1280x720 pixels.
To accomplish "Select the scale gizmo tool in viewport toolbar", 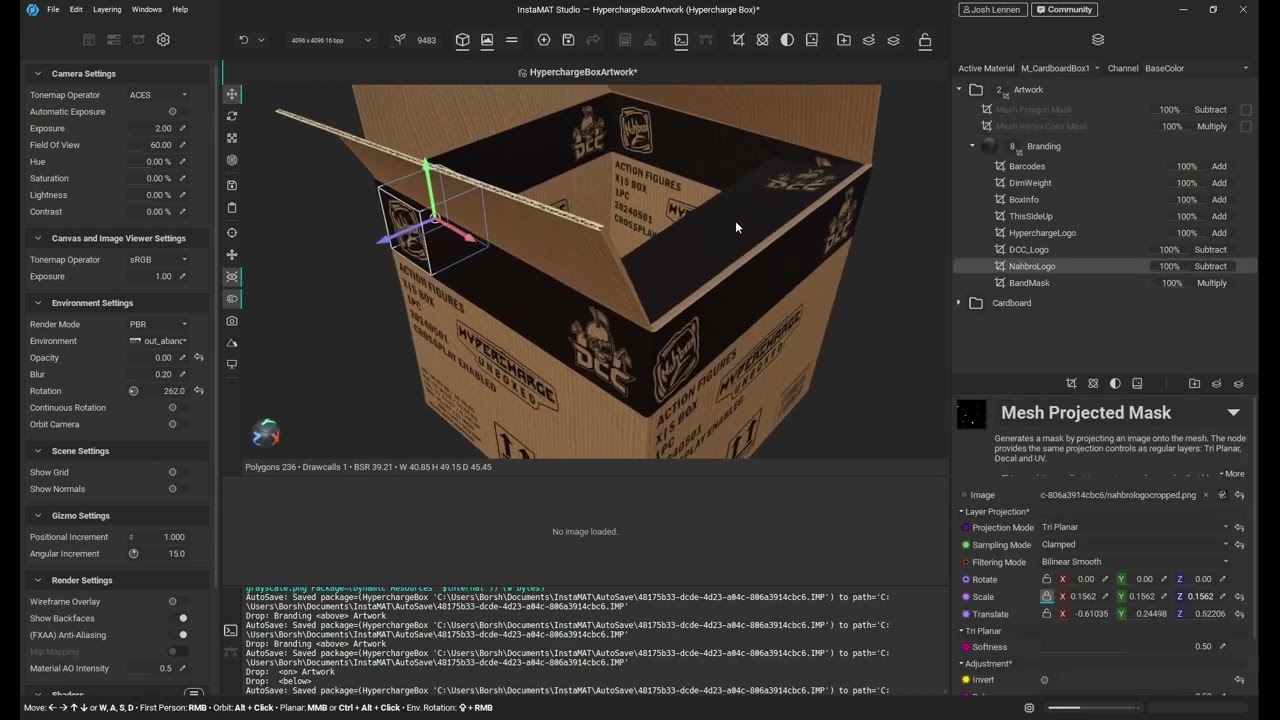I will (232, 138).
